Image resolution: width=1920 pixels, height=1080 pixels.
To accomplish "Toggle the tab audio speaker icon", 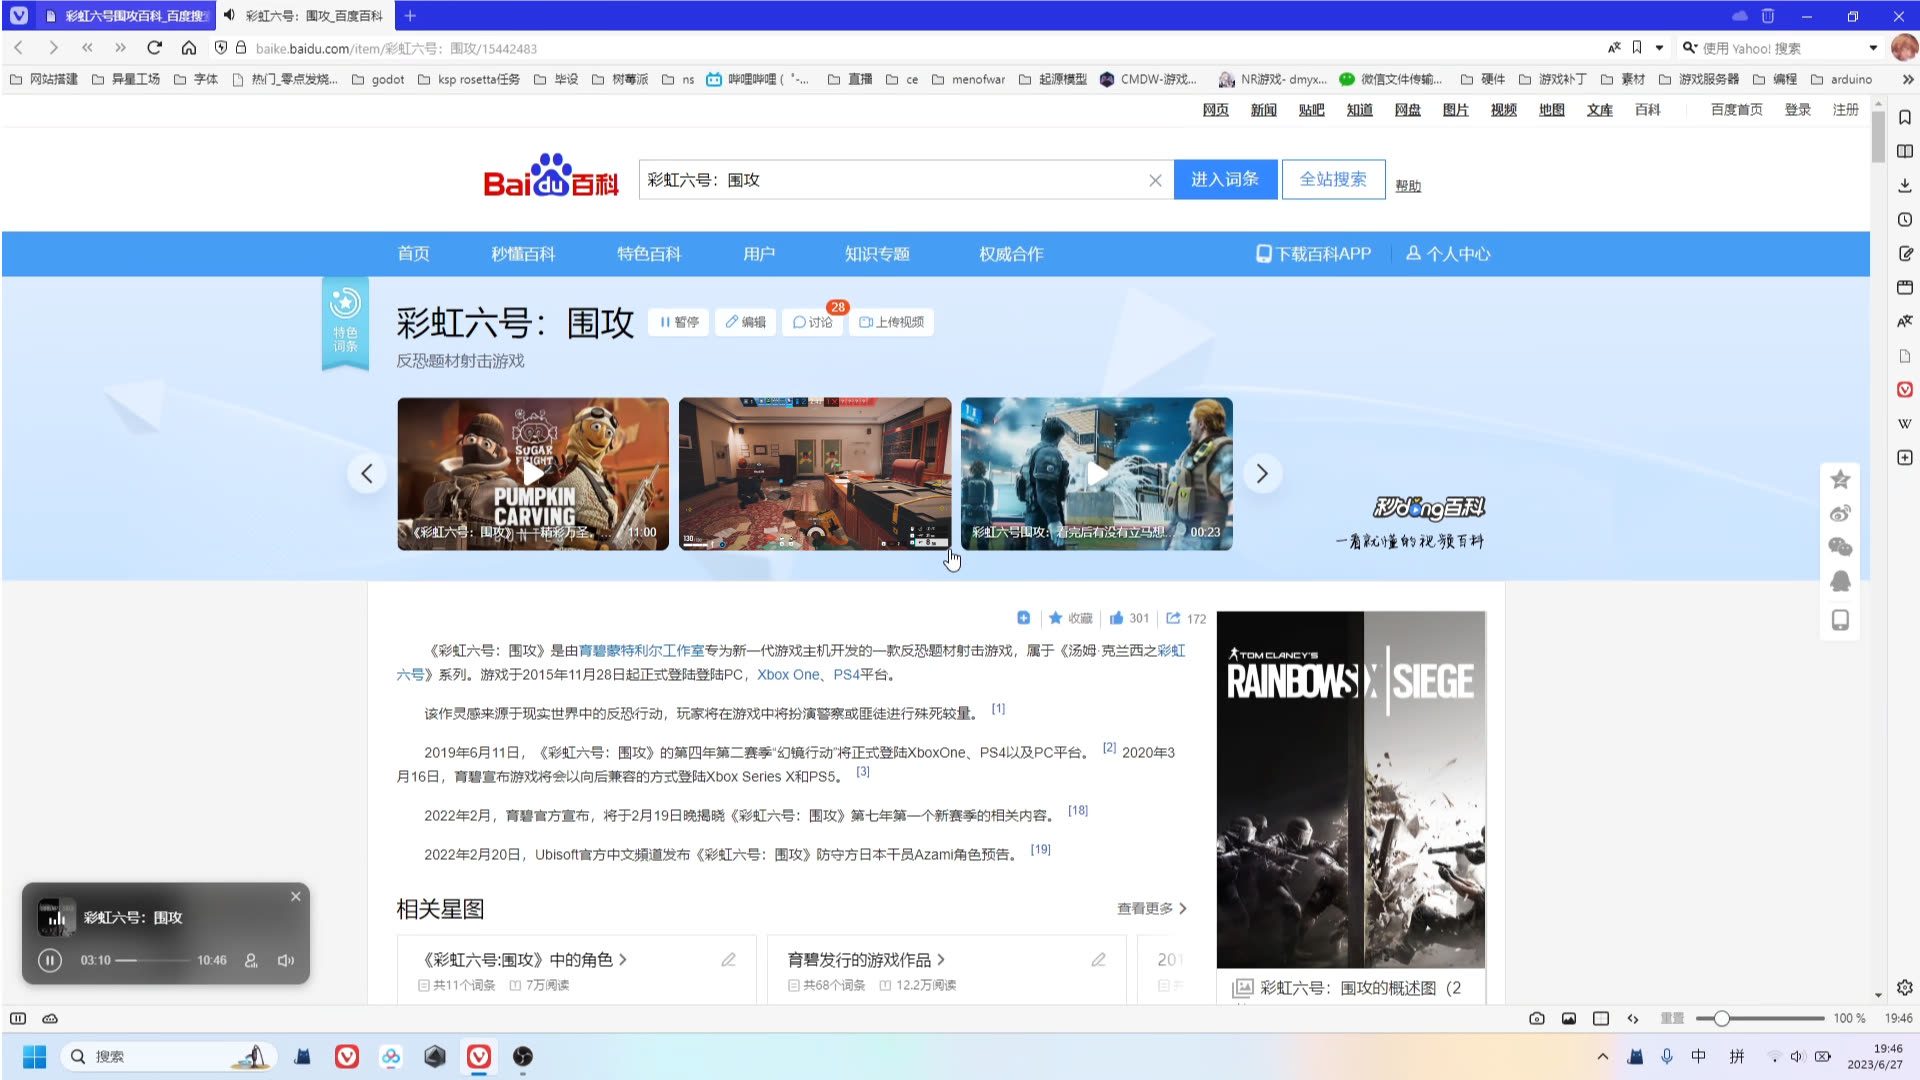I will pos(230,15).
